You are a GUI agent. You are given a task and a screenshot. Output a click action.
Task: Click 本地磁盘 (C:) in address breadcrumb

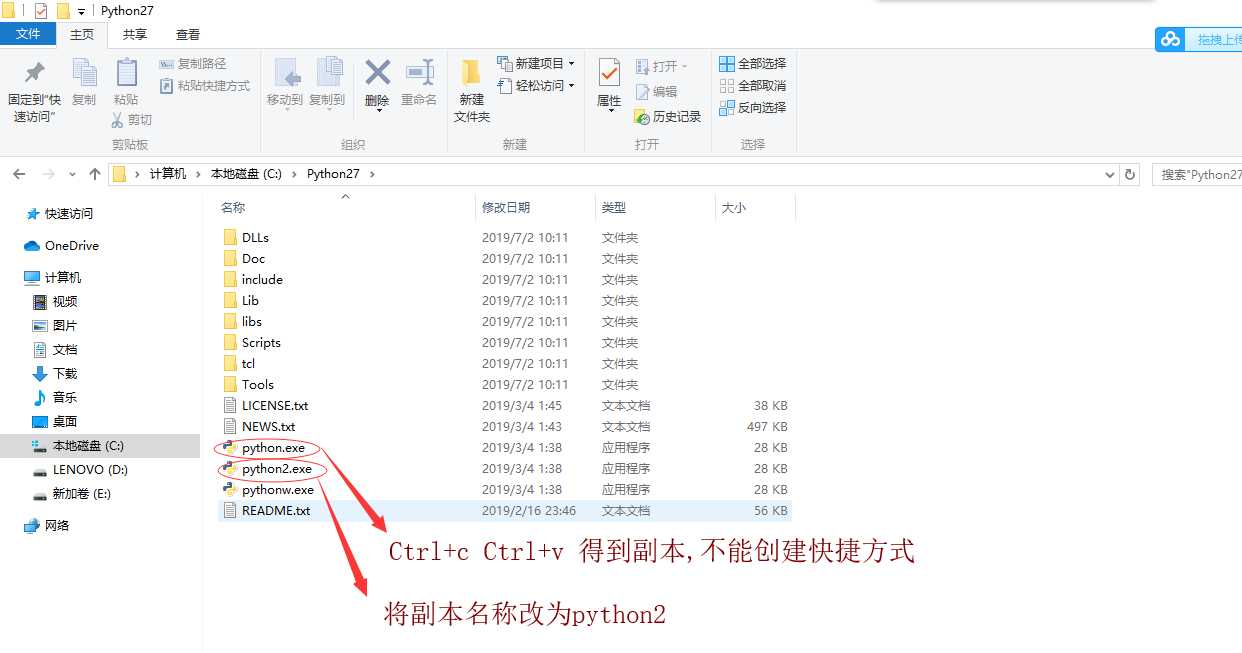(x=246, y=174)
